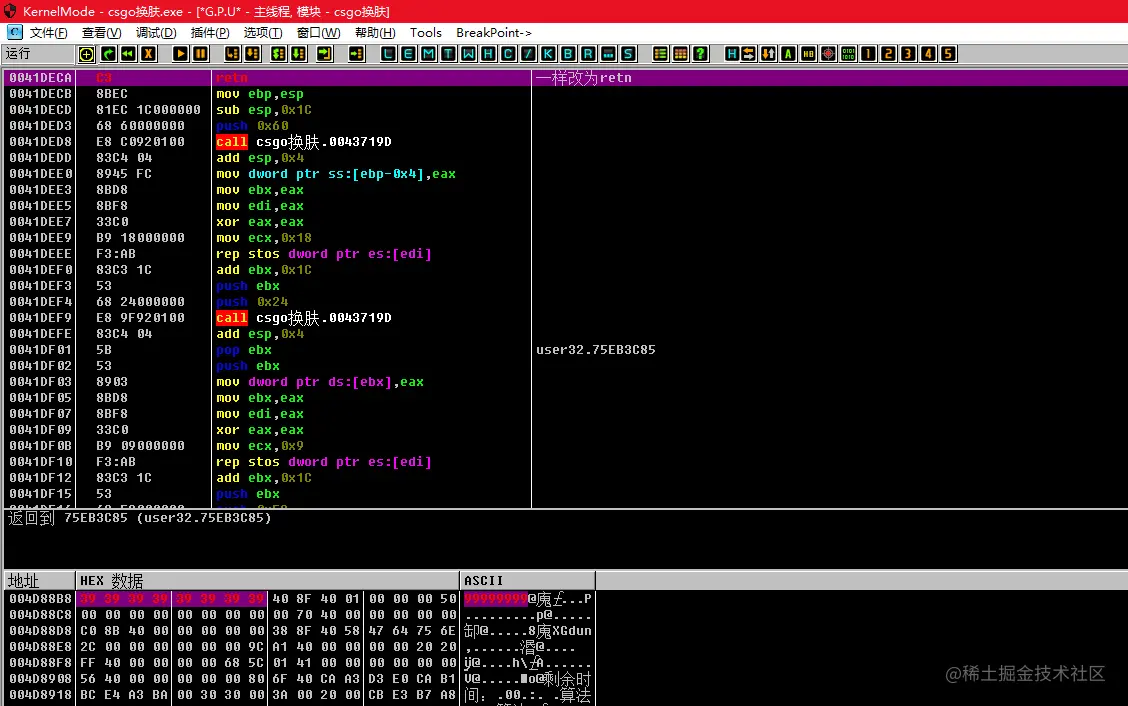Screen dimensions: 1128x706
Task: Open CPU window with C icon
Action: point(508,54)
